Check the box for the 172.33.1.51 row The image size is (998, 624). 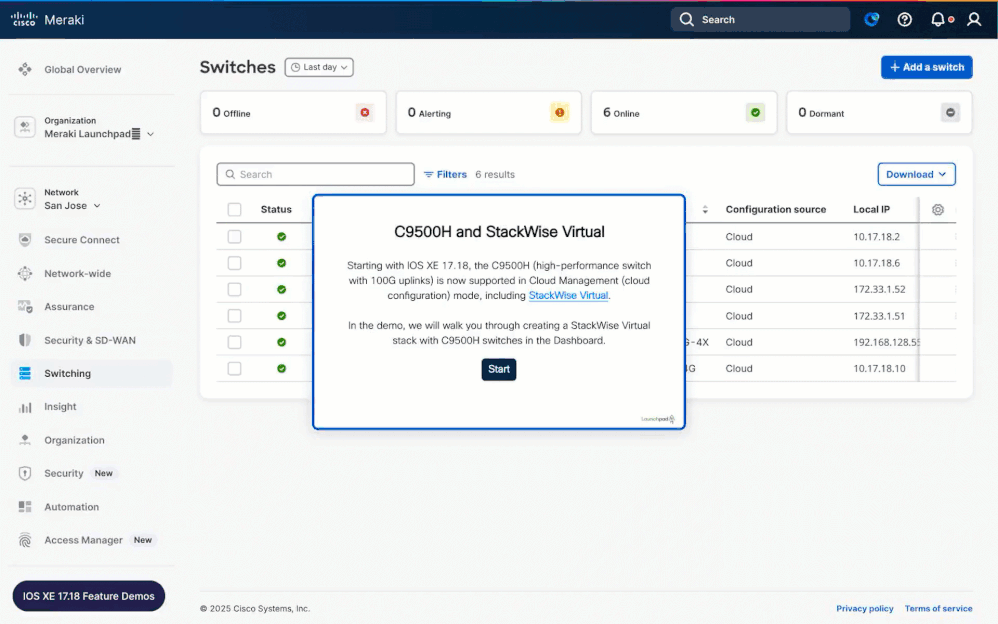coord(234,316)
